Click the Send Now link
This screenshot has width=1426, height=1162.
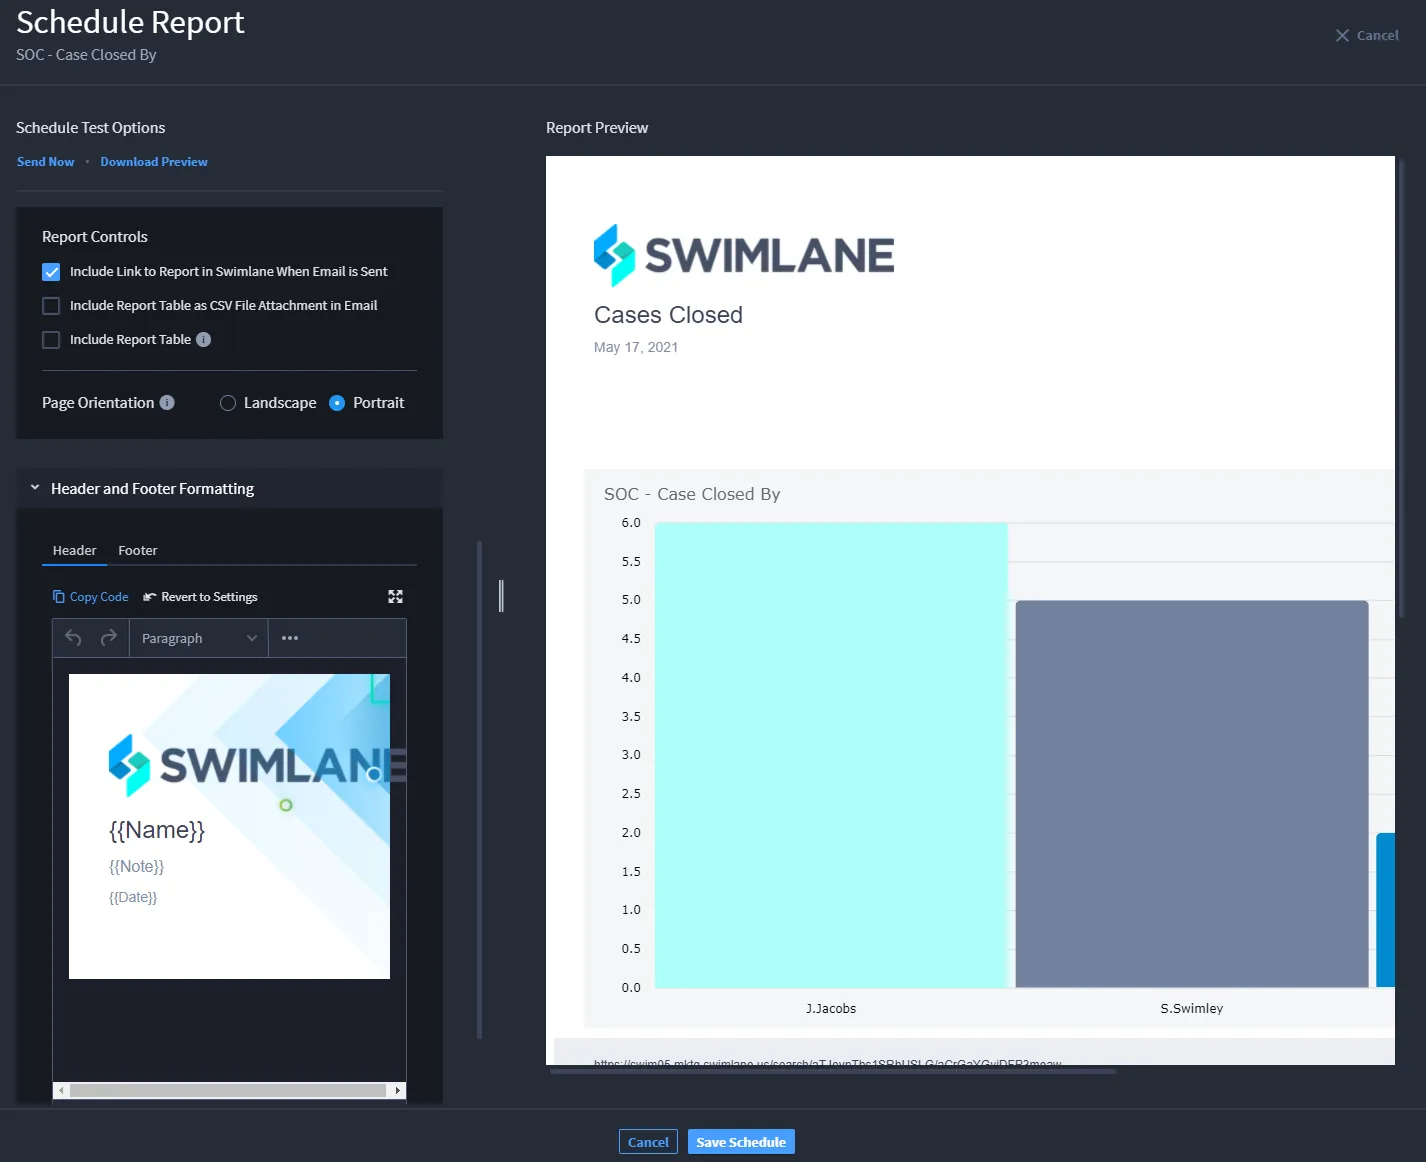point(45,162)
